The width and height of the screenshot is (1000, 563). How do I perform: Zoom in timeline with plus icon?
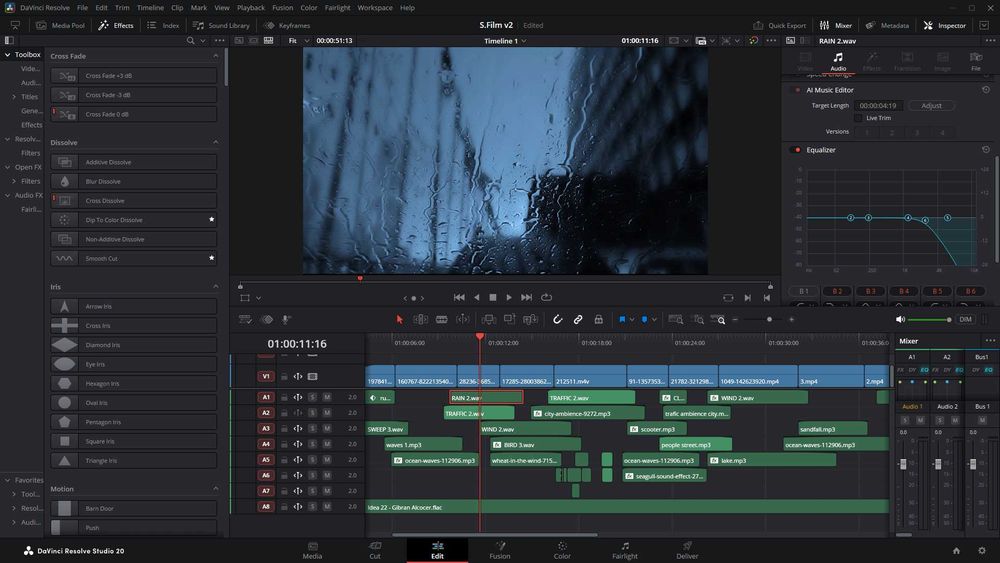[x=791, y=319]
